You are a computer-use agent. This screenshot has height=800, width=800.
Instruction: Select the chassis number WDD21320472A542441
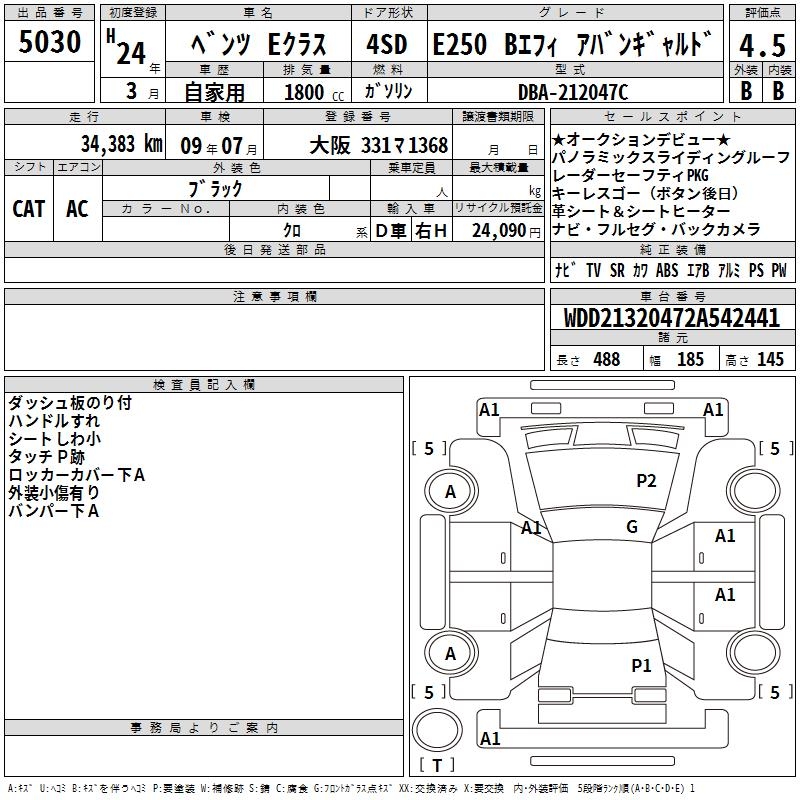click(x=672, y=319)
